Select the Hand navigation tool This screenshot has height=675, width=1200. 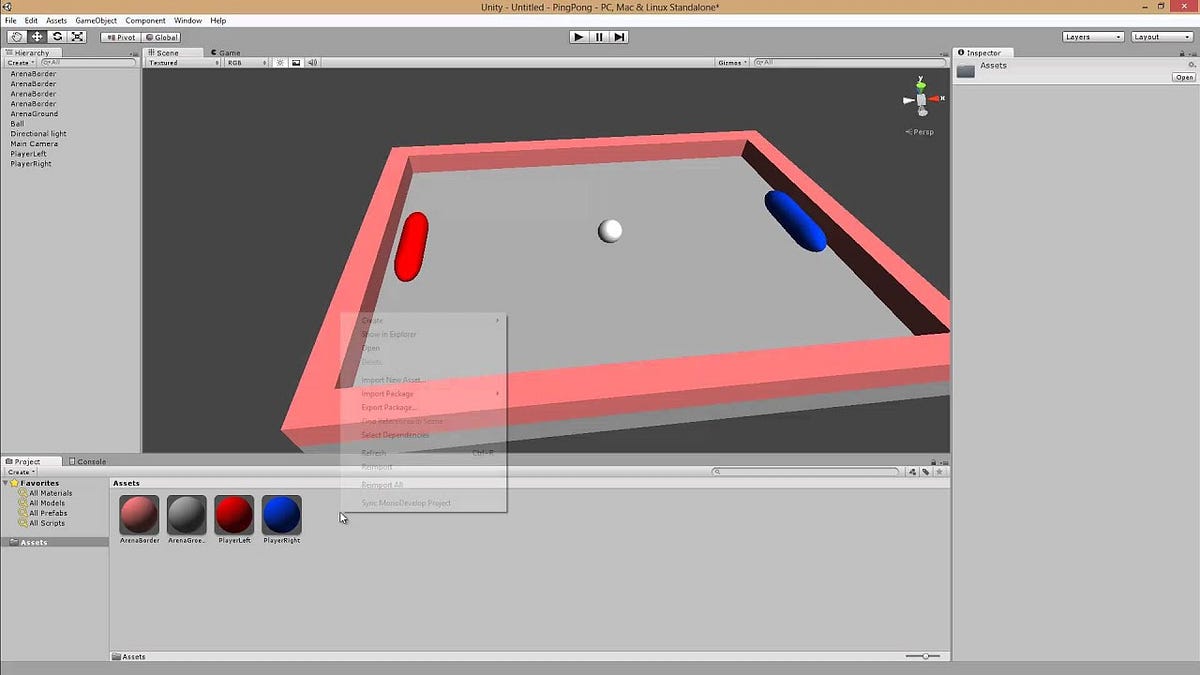[15, 36]
